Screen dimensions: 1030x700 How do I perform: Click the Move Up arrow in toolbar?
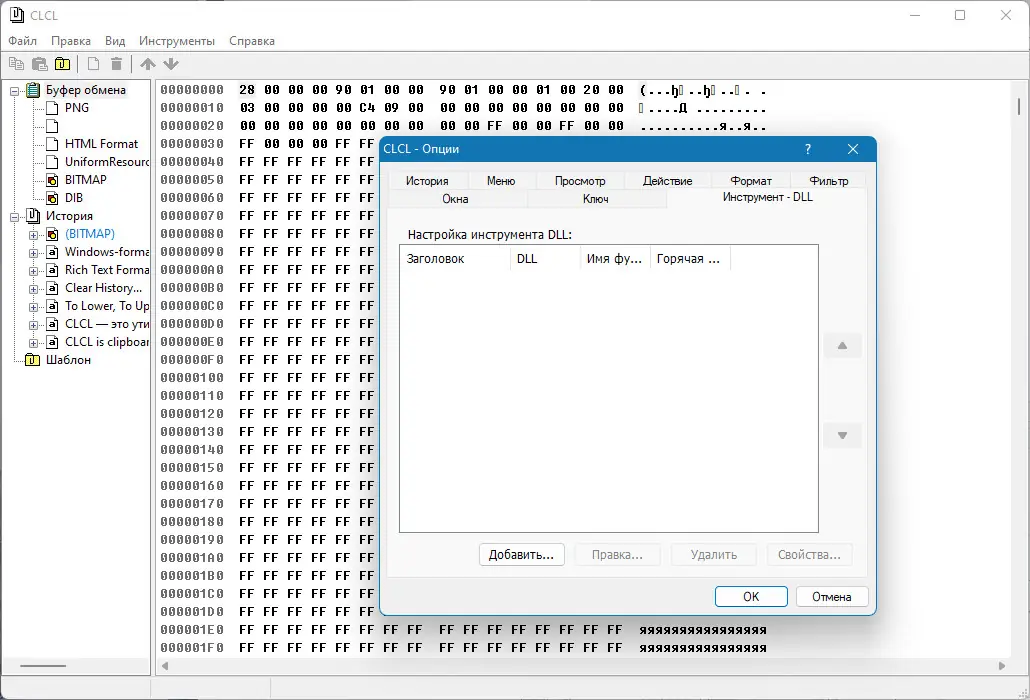148,64
